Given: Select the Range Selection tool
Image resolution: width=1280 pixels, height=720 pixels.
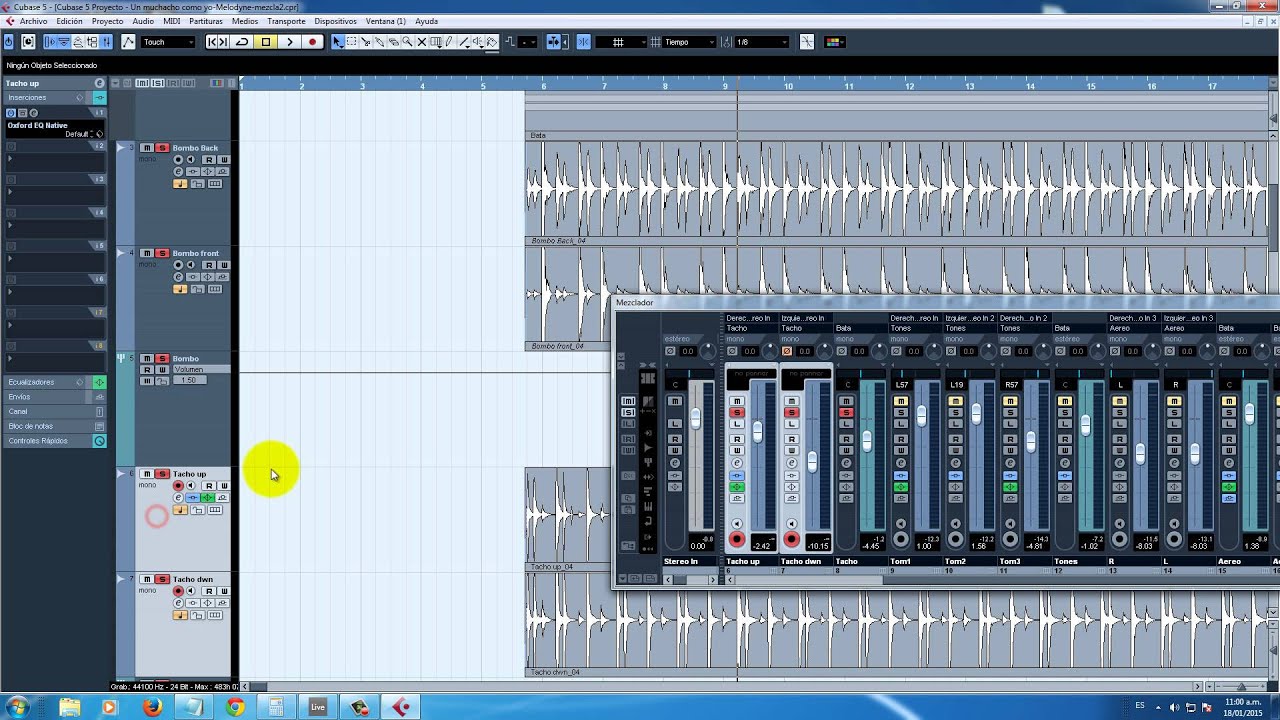Looking at the screenshot, I should (x=352, y=42).
